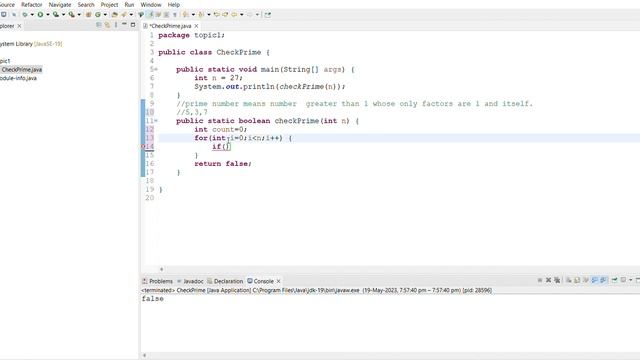Screen dimensions: 640x360
Task: Open Package Explorer View Menu icon
Action: pos(116,25)
